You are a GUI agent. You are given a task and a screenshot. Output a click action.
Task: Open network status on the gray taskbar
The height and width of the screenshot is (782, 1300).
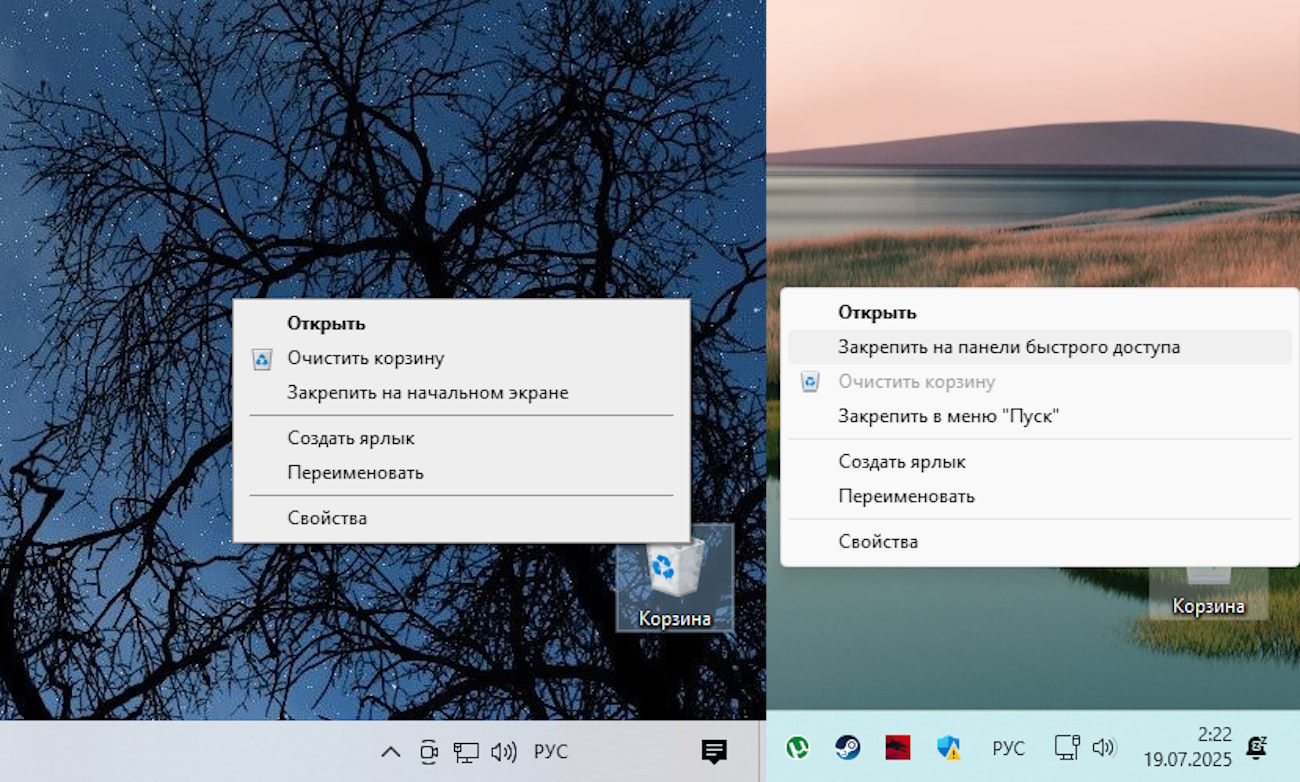point(465,752)
